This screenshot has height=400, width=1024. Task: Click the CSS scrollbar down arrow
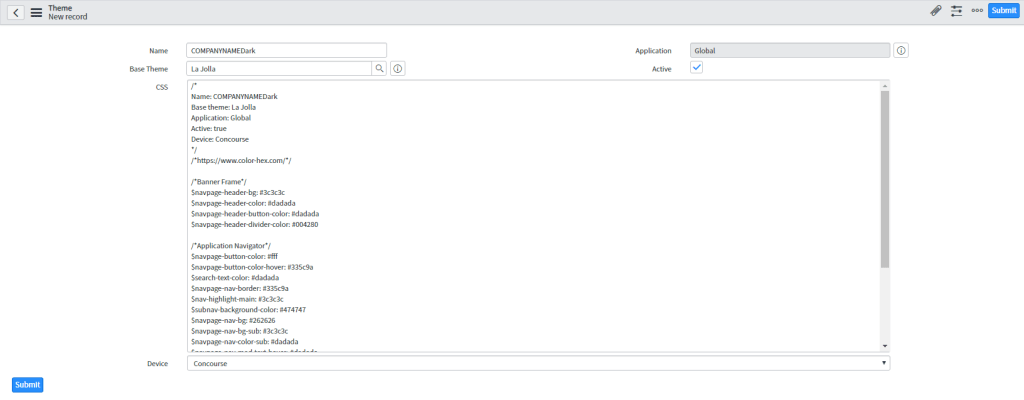(x=885, y=346)
